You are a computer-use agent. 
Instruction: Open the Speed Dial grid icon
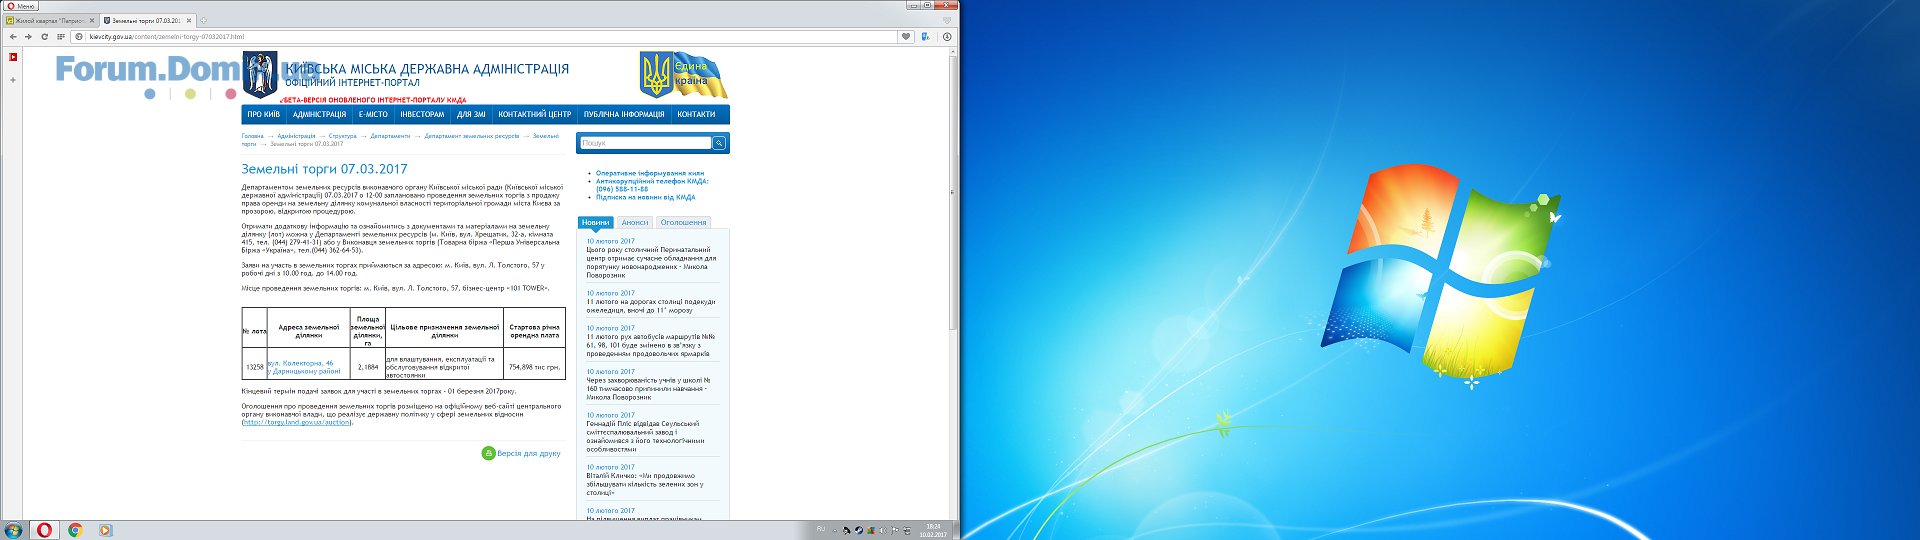tap(60, 36)
